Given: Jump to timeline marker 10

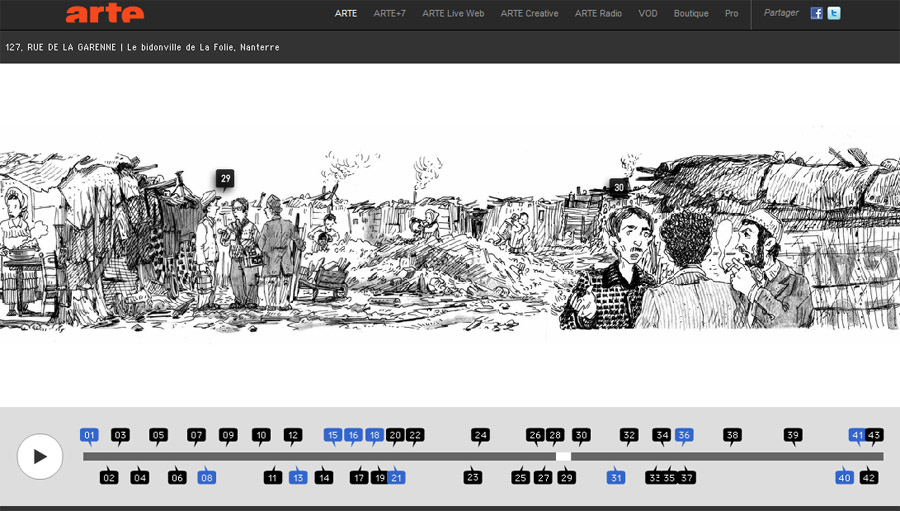Looking at the screenshot, I should point(261,435).
